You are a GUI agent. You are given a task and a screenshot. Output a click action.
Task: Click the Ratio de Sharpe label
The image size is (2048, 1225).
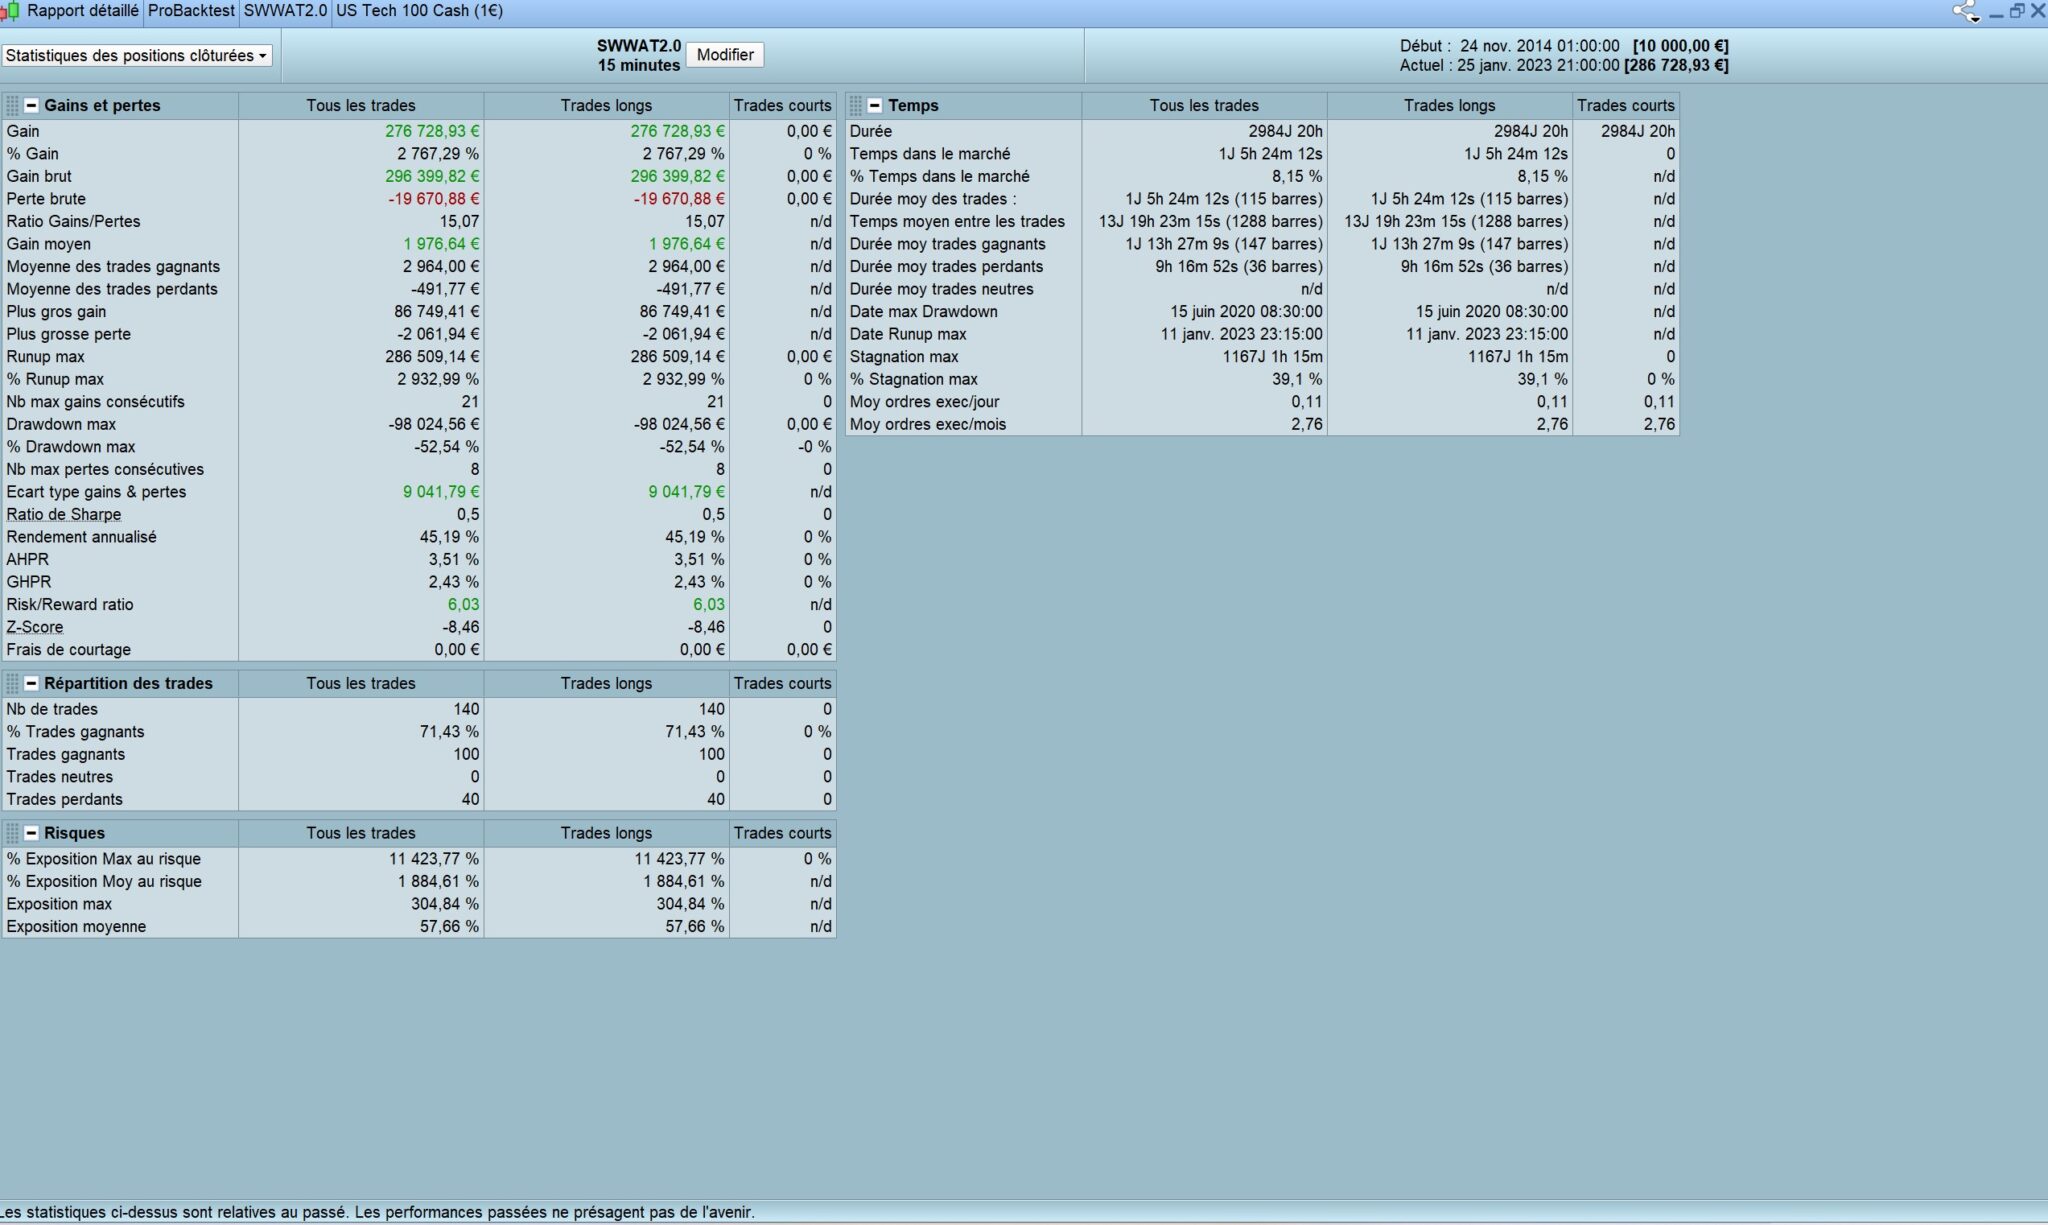[x=64, y=515]
